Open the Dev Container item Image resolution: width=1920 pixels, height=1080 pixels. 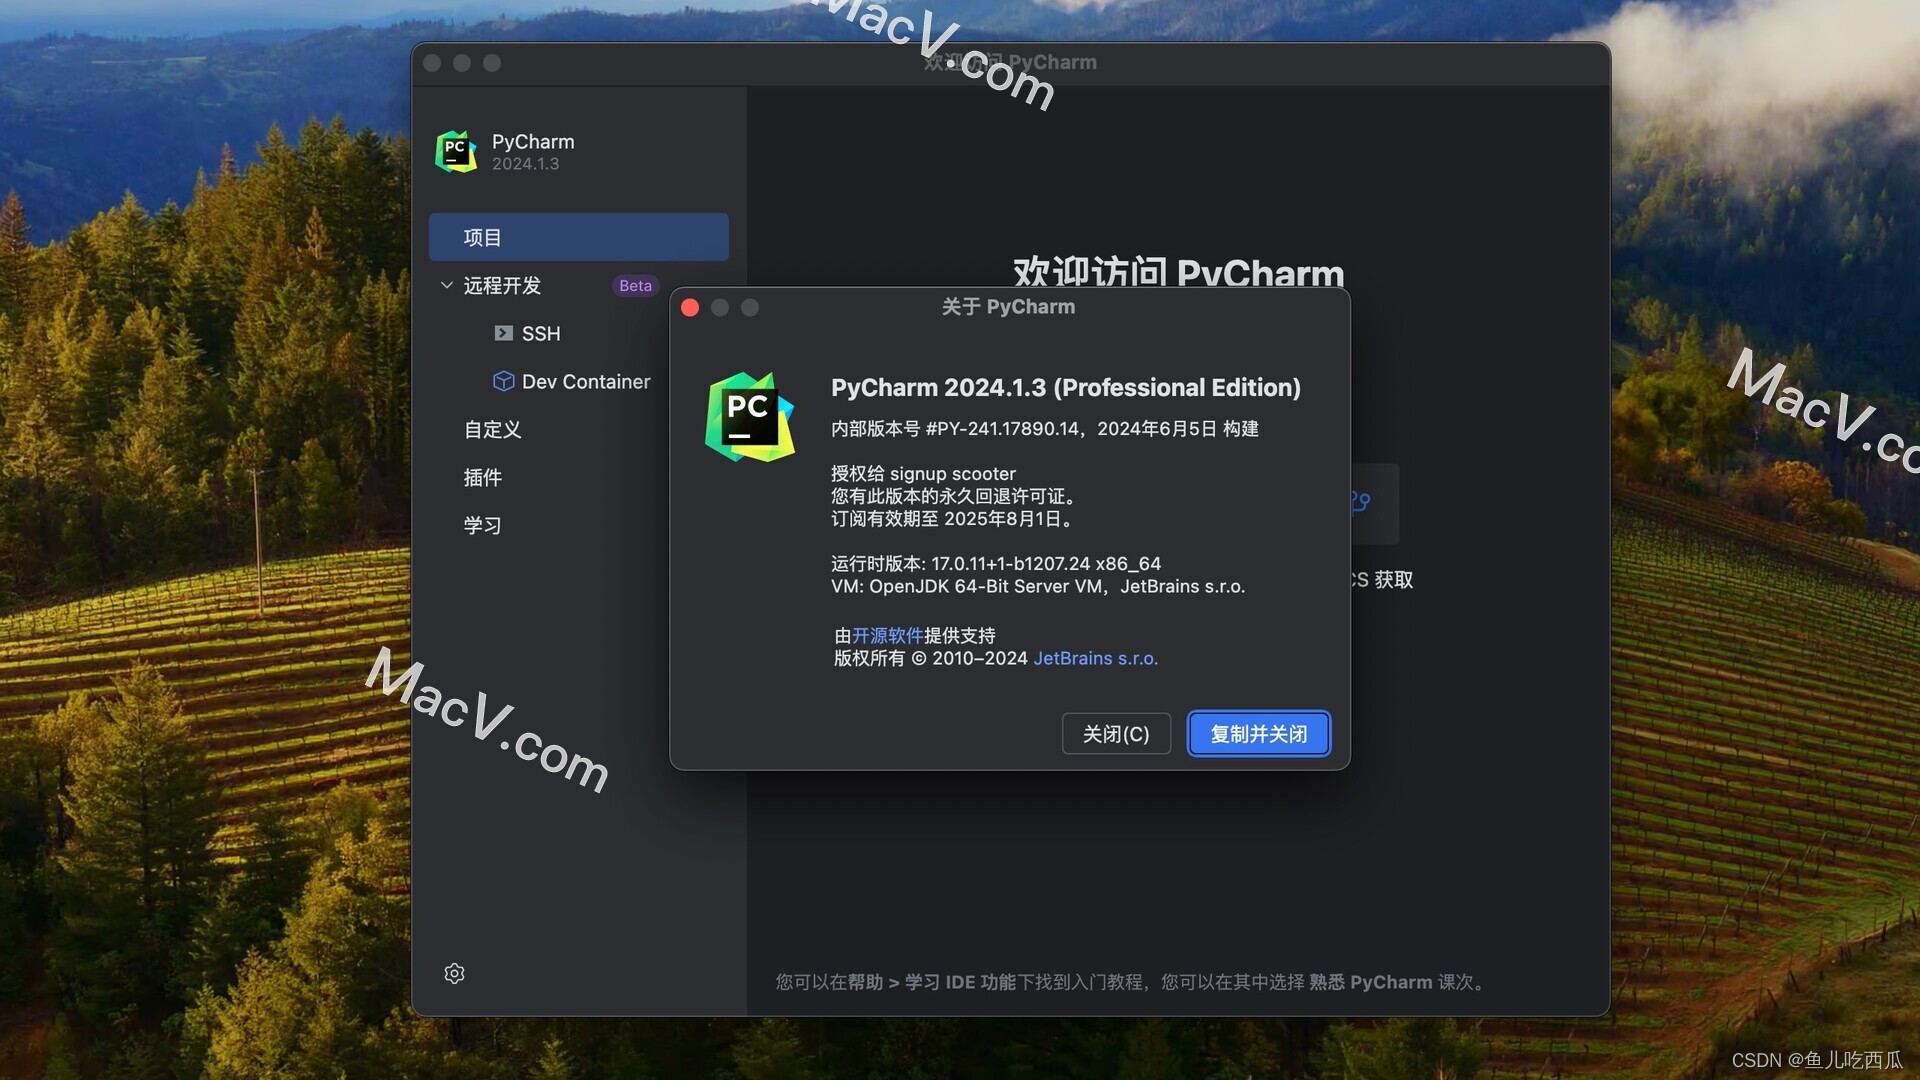pos(586,381)
